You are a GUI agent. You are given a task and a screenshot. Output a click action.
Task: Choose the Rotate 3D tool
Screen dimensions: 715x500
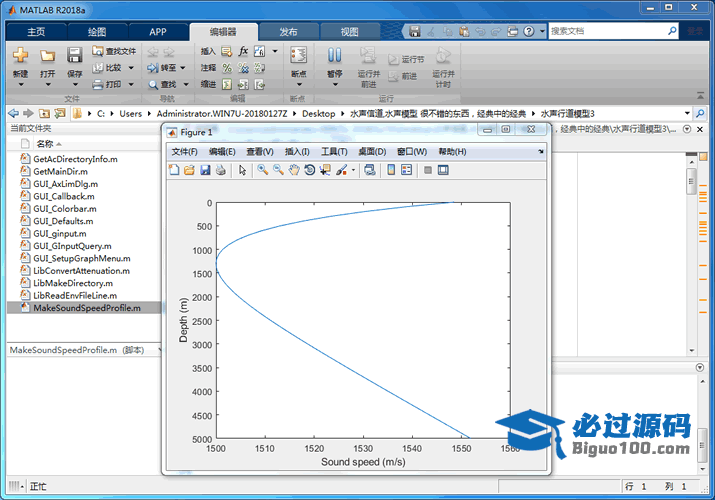[310, 170]
